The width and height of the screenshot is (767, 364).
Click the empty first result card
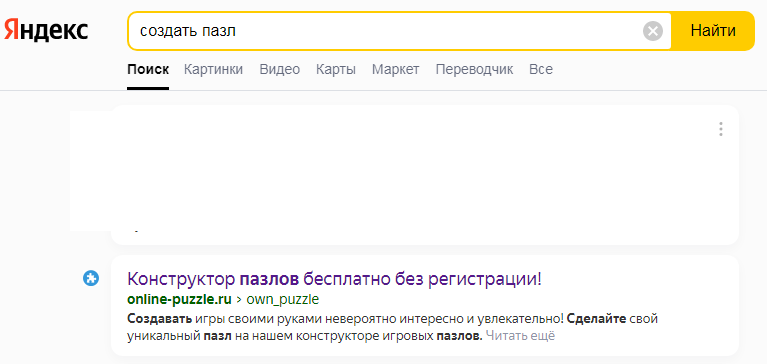pyautogui.click(x=425, y=175)
